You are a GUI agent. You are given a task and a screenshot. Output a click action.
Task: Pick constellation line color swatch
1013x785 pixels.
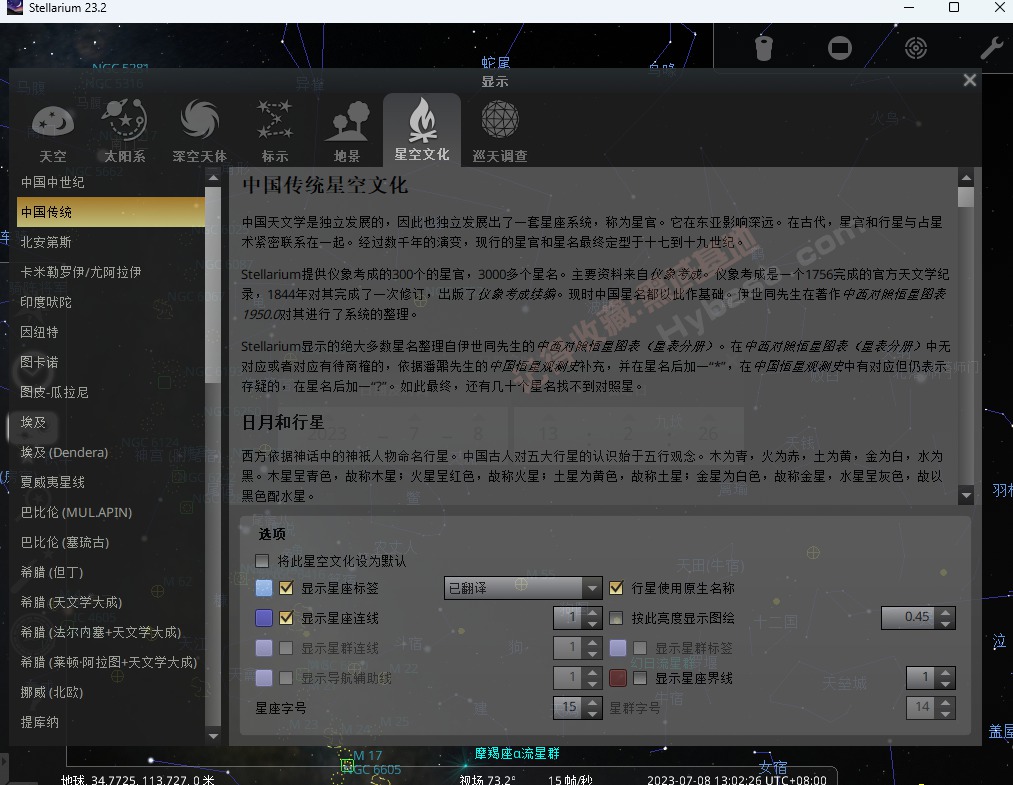point(264,618)
